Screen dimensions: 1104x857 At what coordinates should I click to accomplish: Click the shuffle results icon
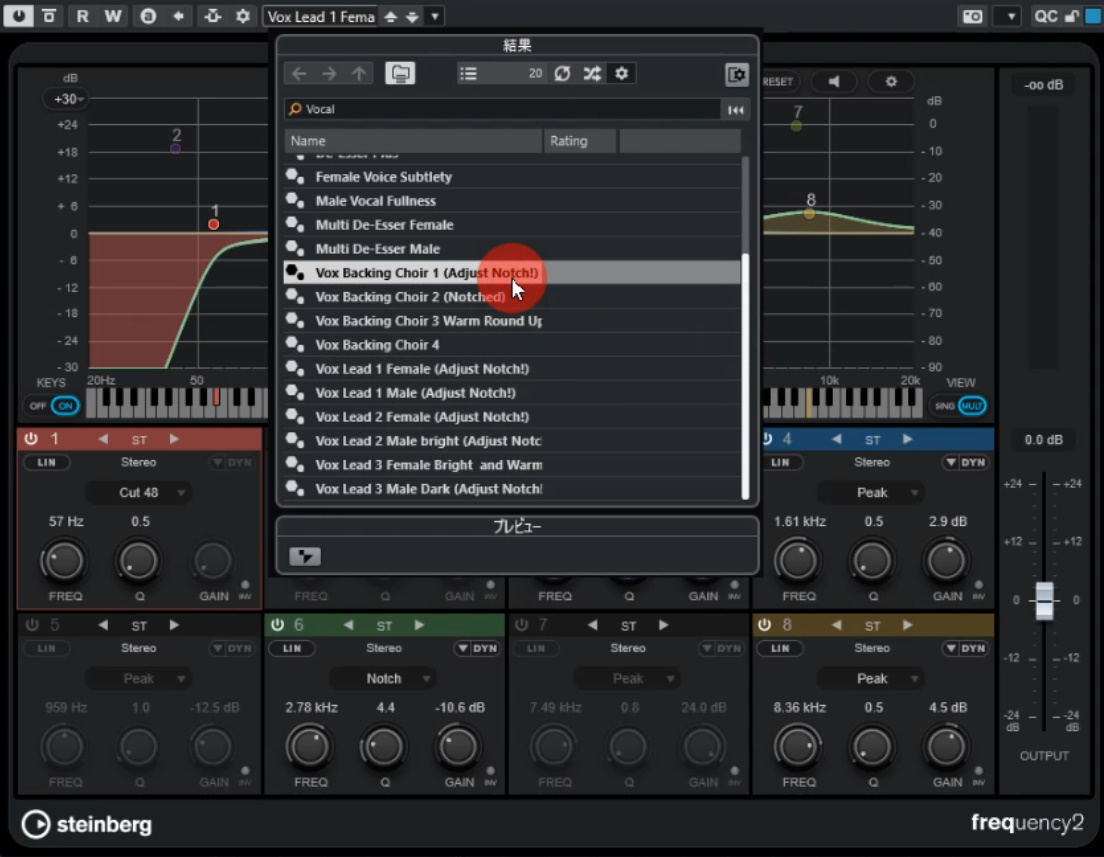pos(591,73)
